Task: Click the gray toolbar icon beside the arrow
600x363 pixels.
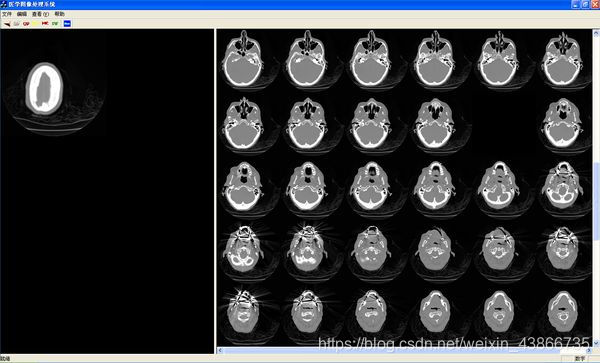Action: click(x=16, y=24)
